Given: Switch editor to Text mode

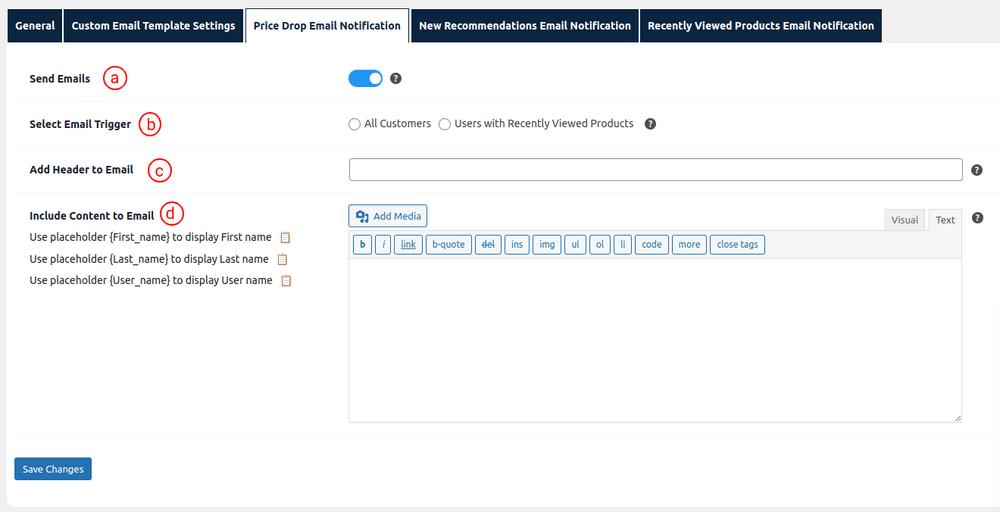Looking at the screenshot, I should 945,220.
